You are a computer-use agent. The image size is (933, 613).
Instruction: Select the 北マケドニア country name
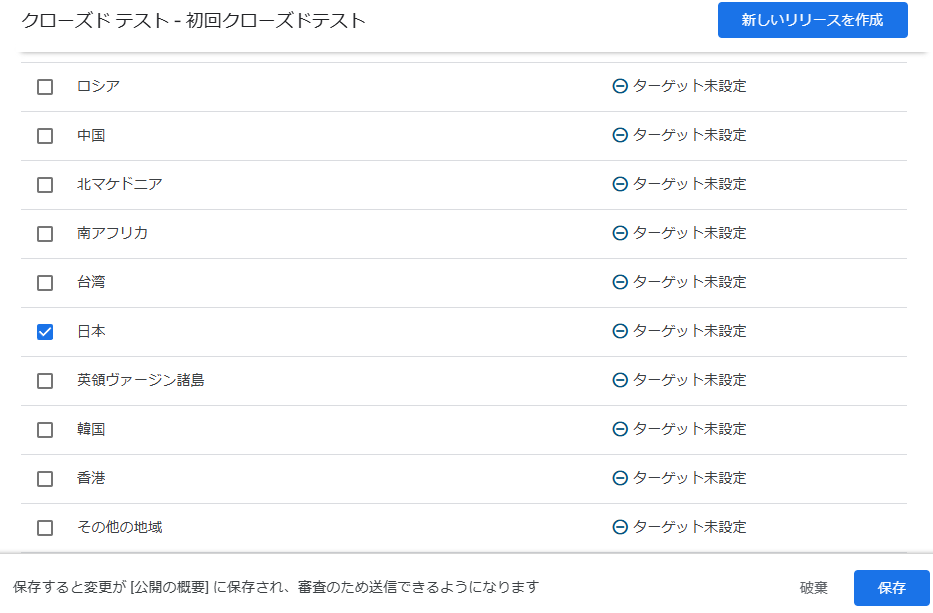(120, 184)
